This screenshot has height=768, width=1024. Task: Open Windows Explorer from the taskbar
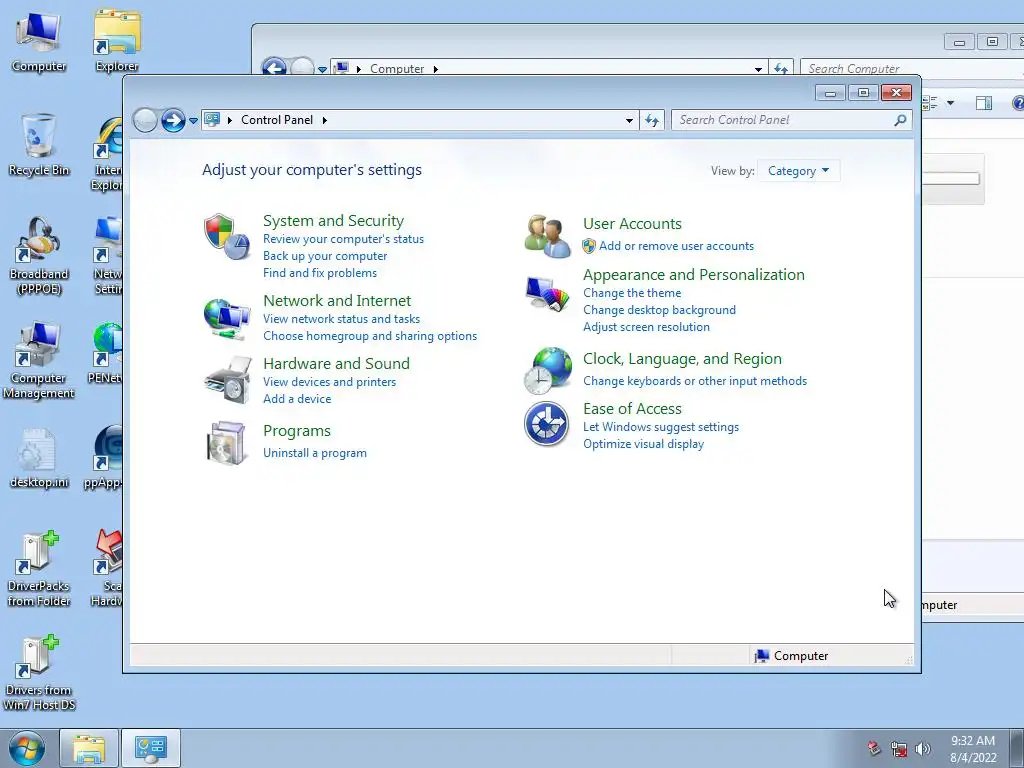89,748
